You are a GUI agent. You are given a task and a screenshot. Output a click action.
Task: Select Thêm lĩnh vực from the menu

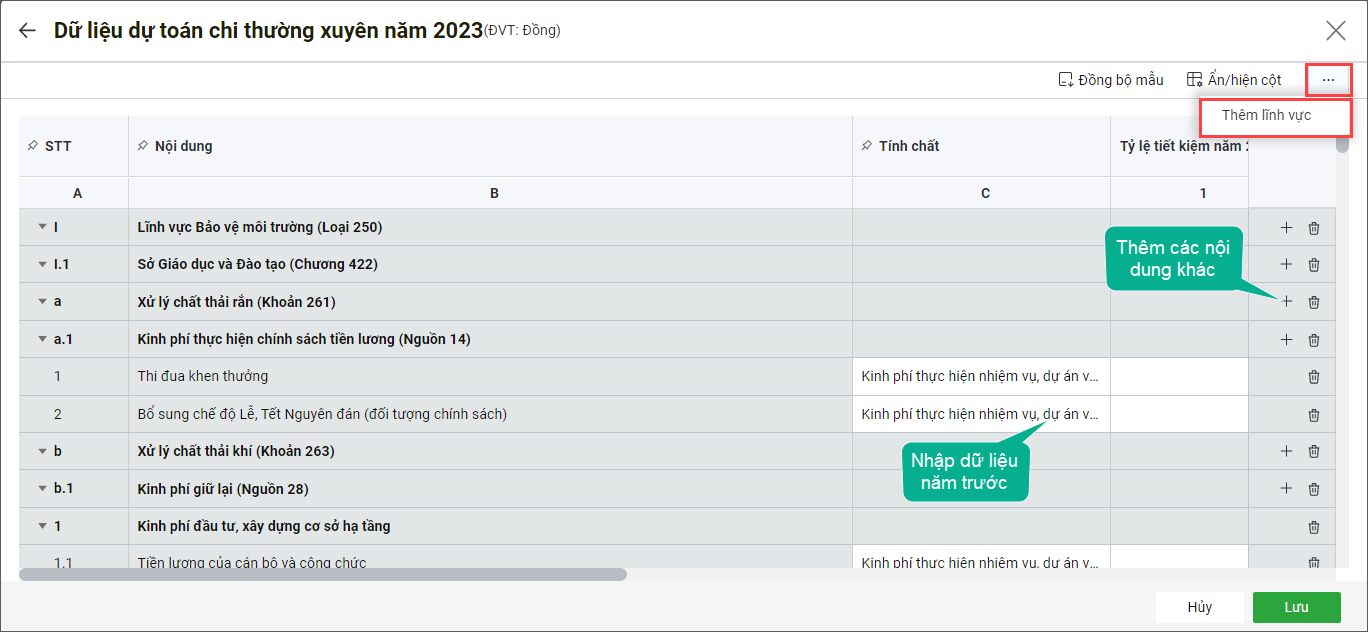(x=1266, y=116)
